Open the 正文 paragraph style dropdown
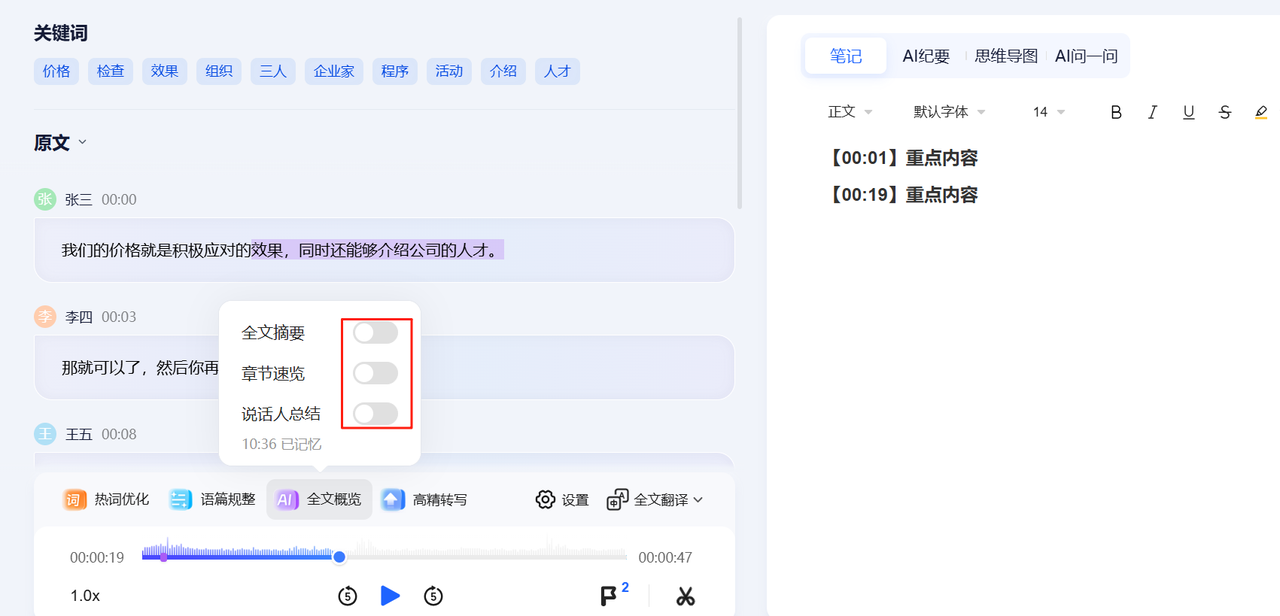 (x=850, y=112)
